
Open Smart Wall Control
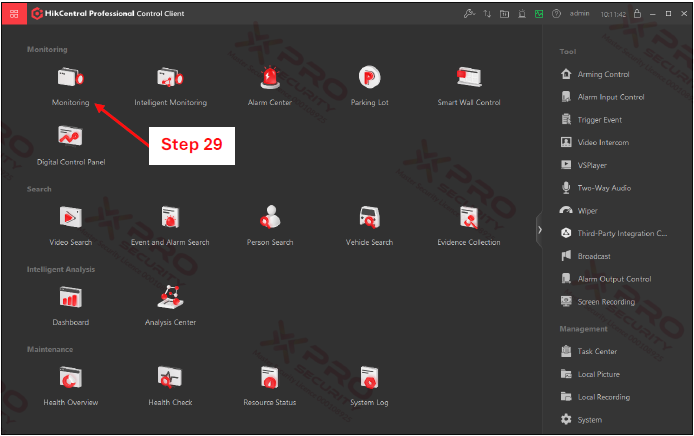[469, 87]
